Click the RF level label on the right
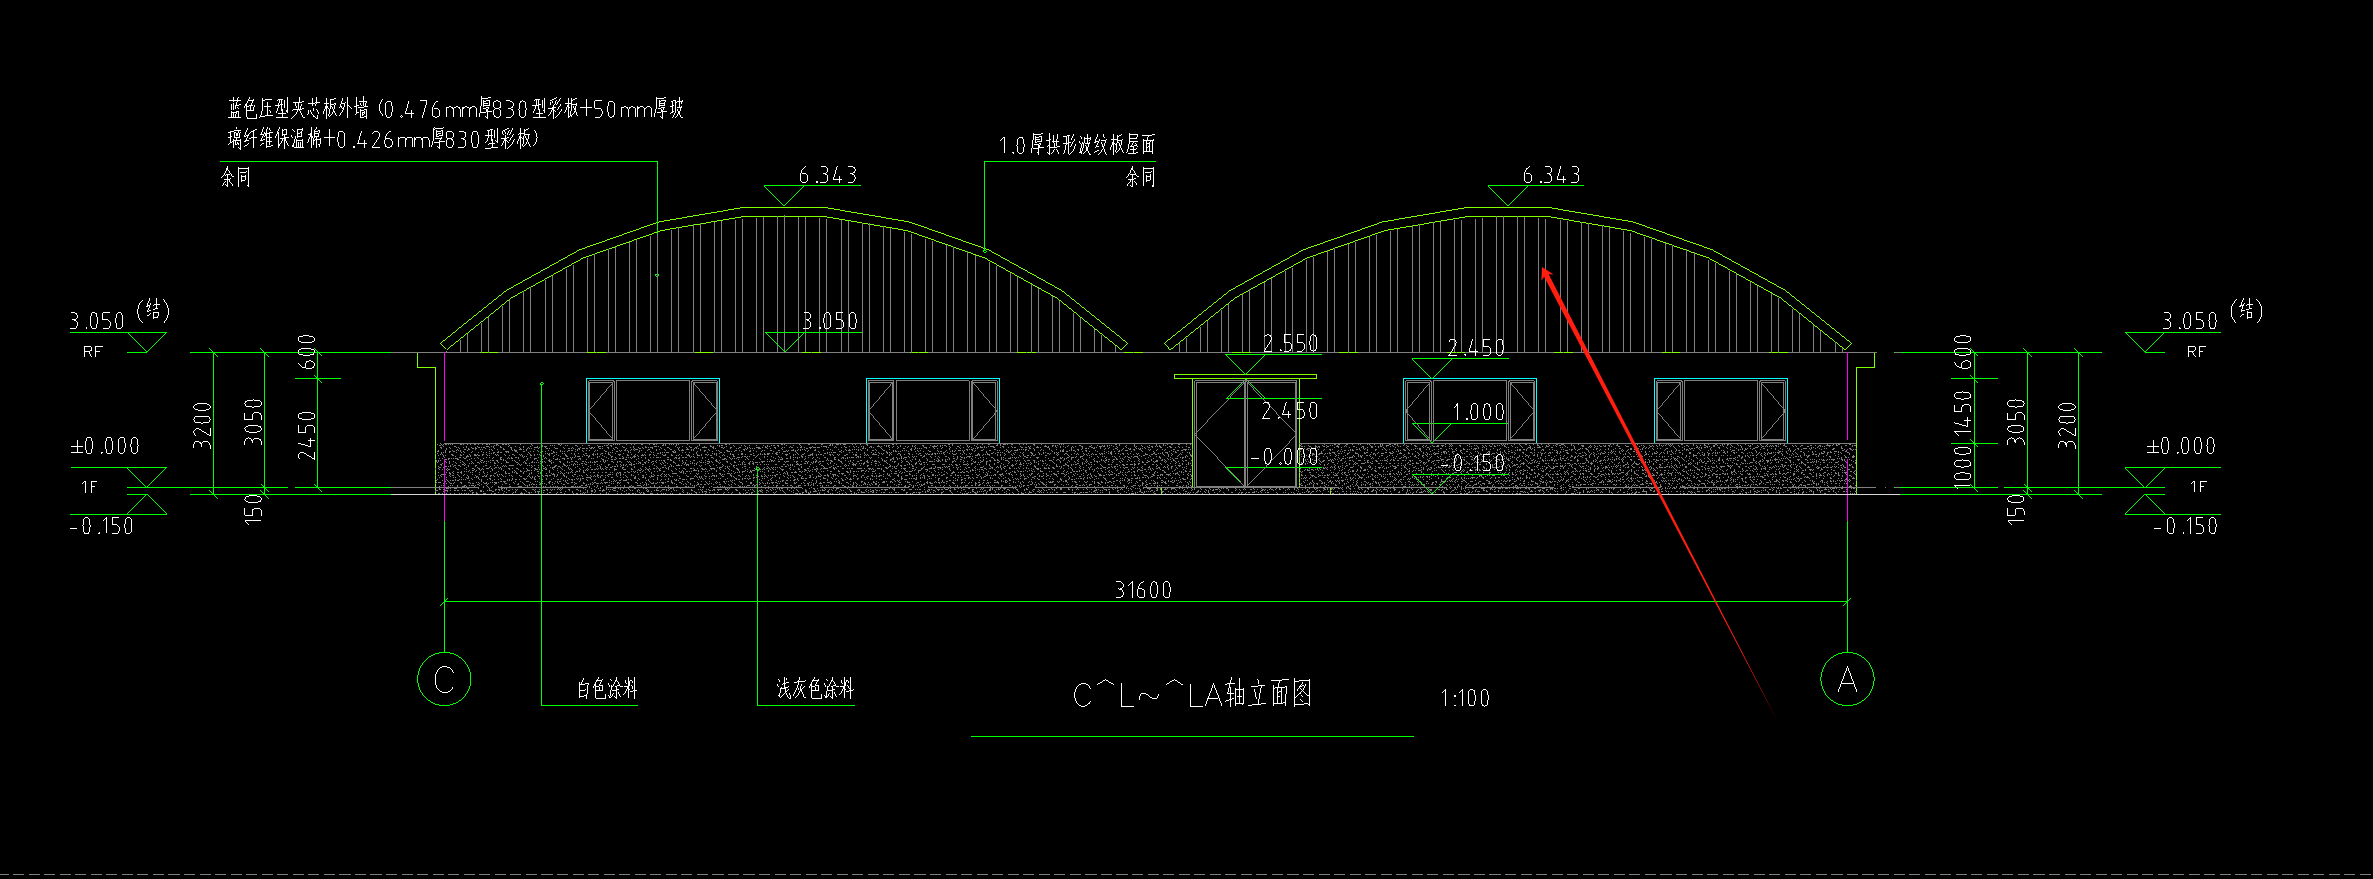This screenshot has height=879, width=2373. [x=2196, y=352]
